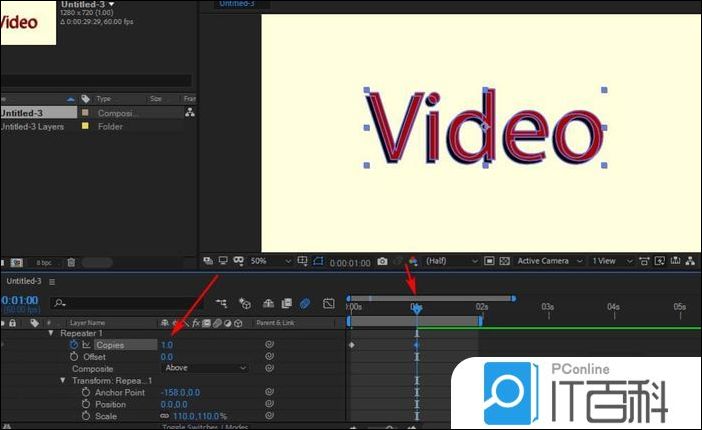
Task: Click the Graph Editor icon in timeline
Action: coord(329,303)
